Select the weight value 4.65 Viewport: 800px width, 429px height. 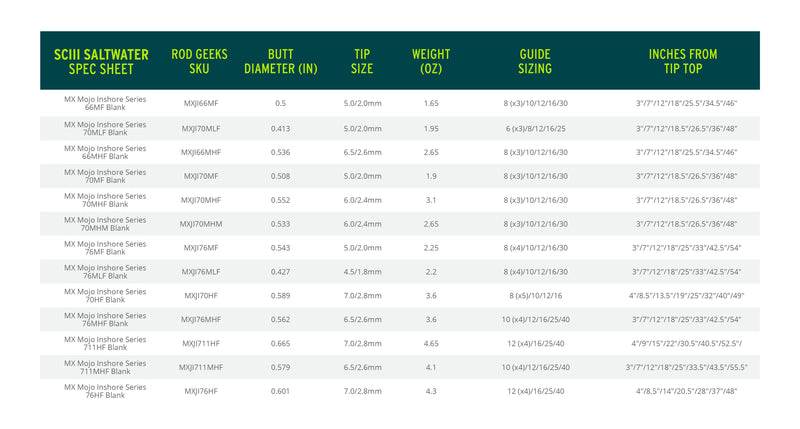click(431, 343)
